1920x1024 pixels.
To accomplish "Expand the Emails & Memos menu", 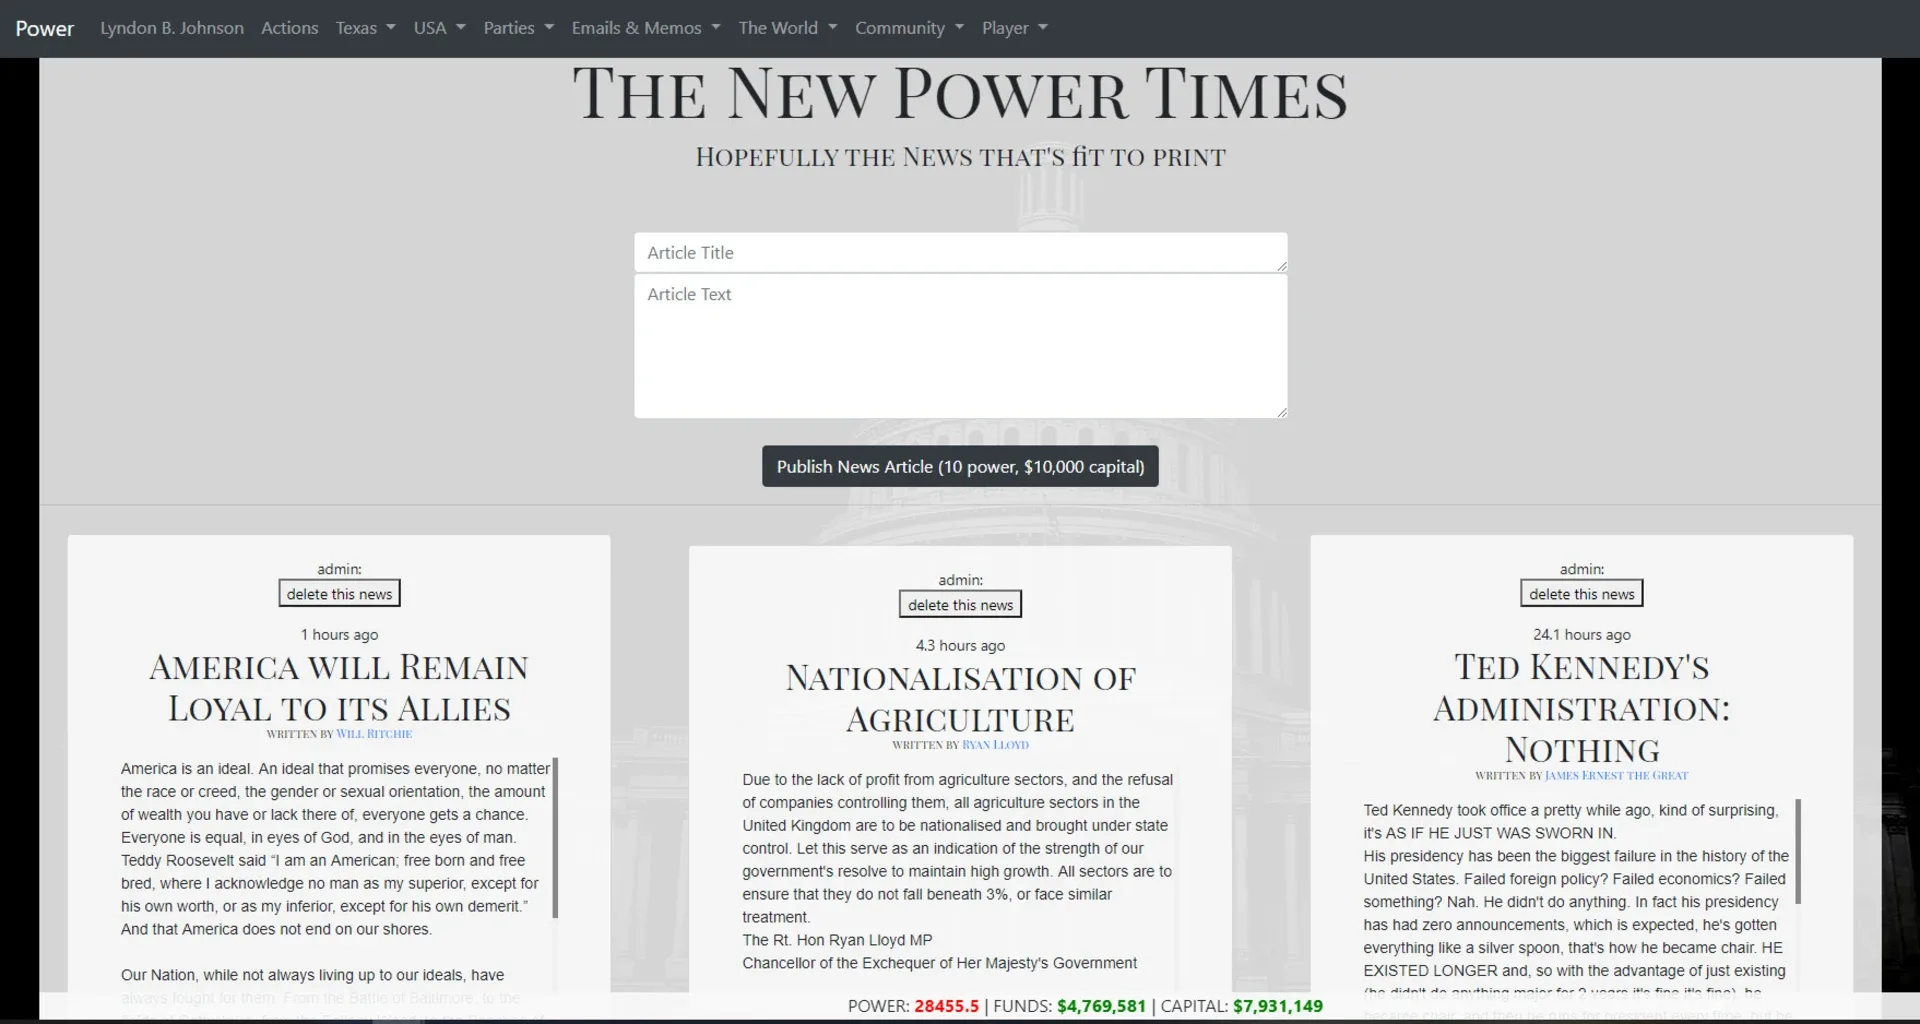I will tap(645, 28).
